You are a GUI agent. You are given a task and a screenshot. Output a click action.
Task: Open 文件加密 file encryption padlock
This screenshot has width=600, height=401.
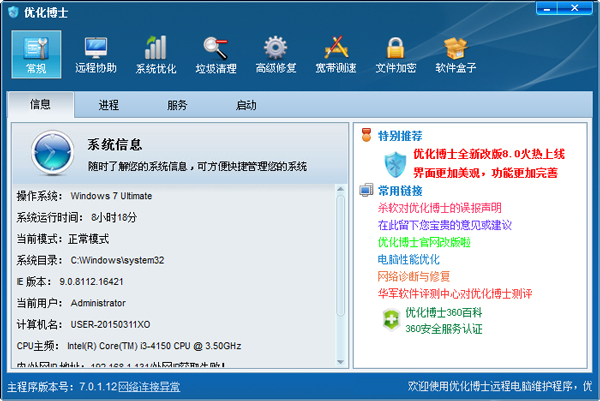[x=395, y=54]
